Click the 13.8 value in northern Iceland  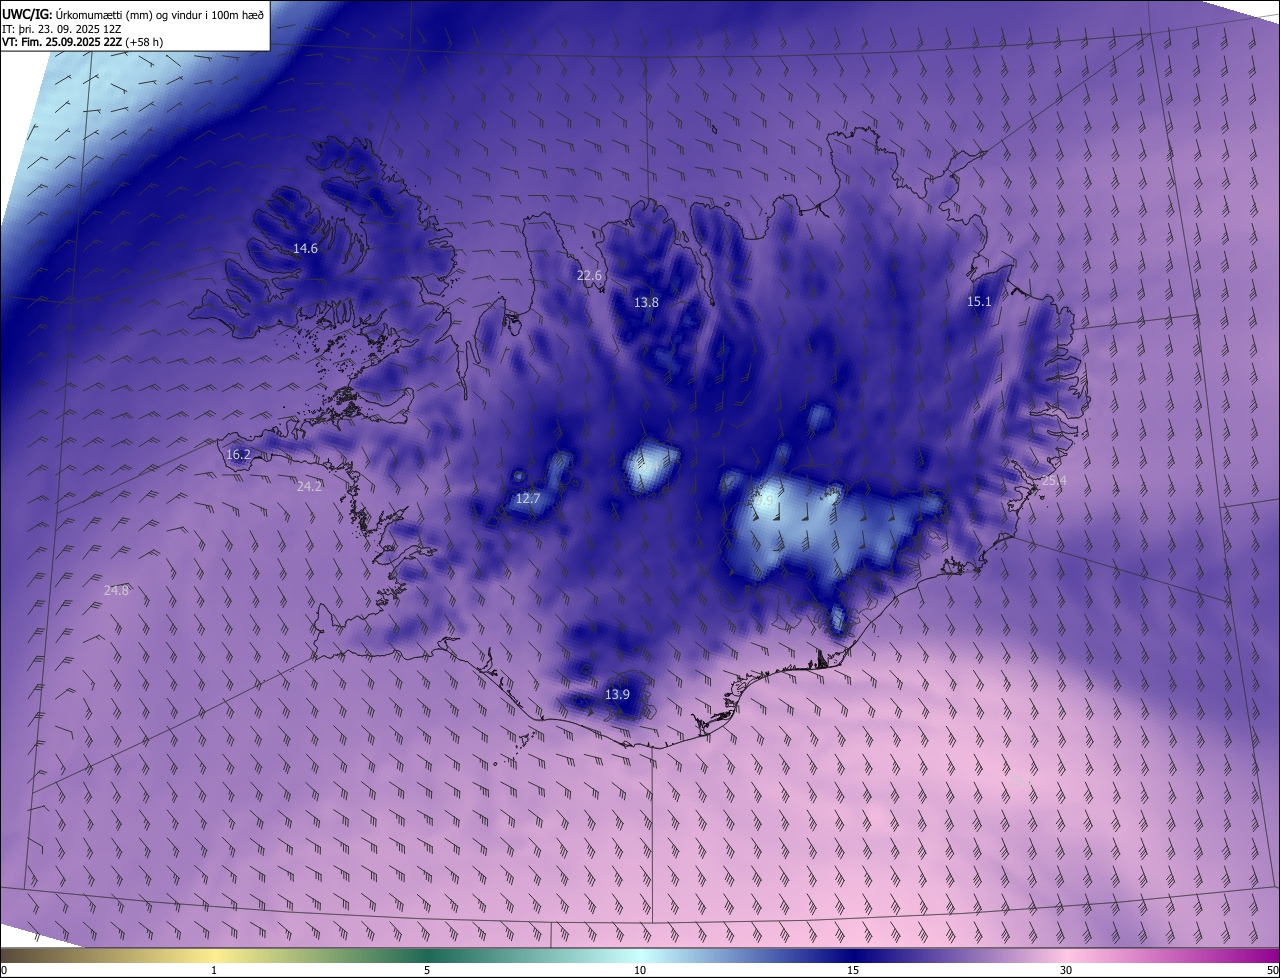646,302
